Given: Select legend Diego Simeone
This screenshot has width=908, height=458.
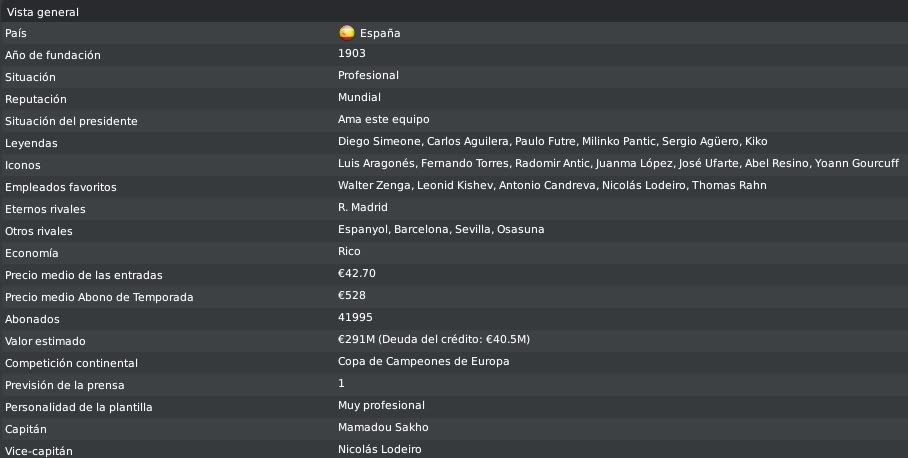Looking at the screenshot, I should (379, 141).
